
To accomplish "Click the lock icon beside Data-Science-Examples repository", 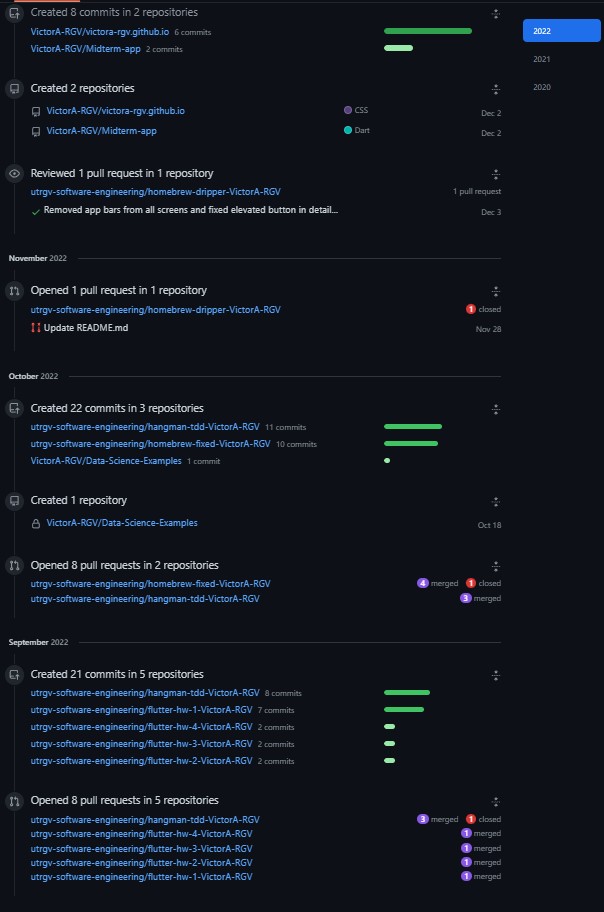I will [36, 523].
